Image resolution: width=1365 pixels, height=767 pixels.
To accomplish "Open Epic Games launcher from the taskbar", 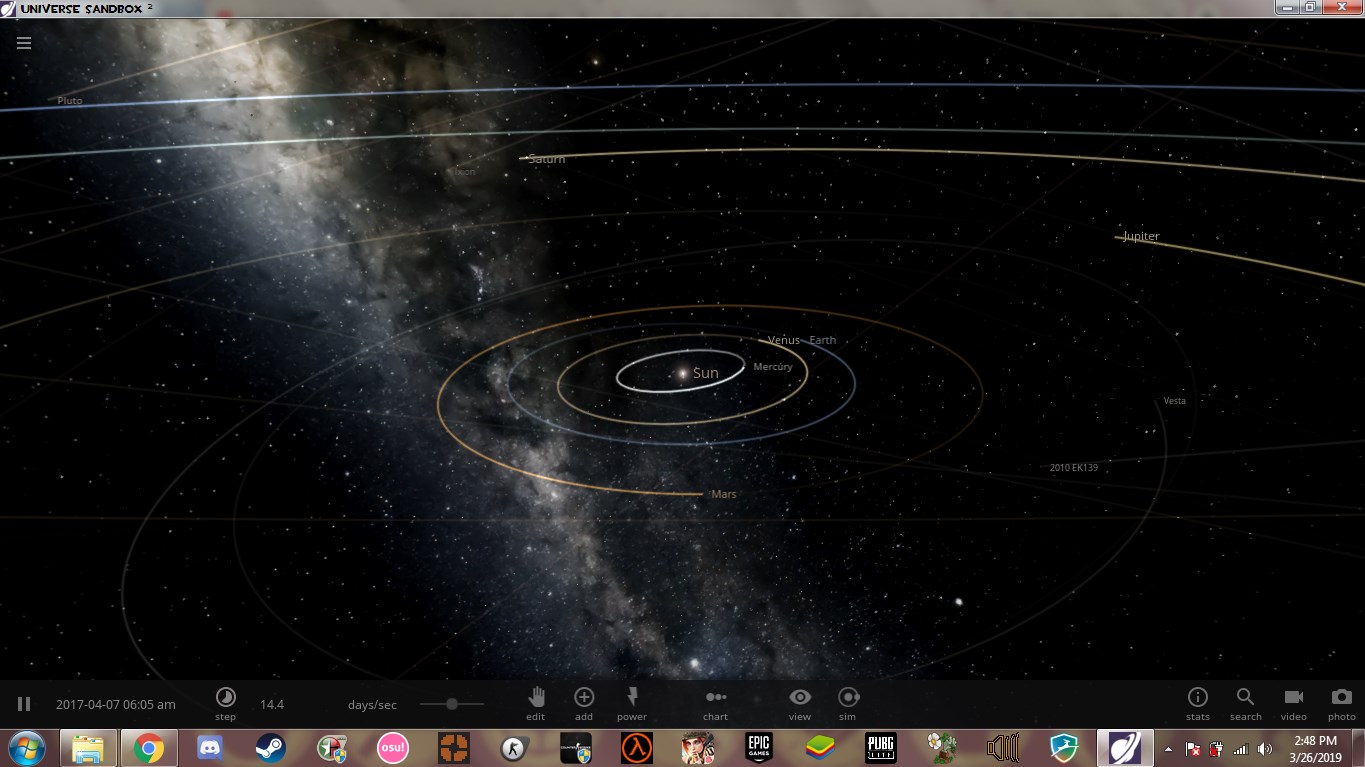I will click(x=759, y=748).
